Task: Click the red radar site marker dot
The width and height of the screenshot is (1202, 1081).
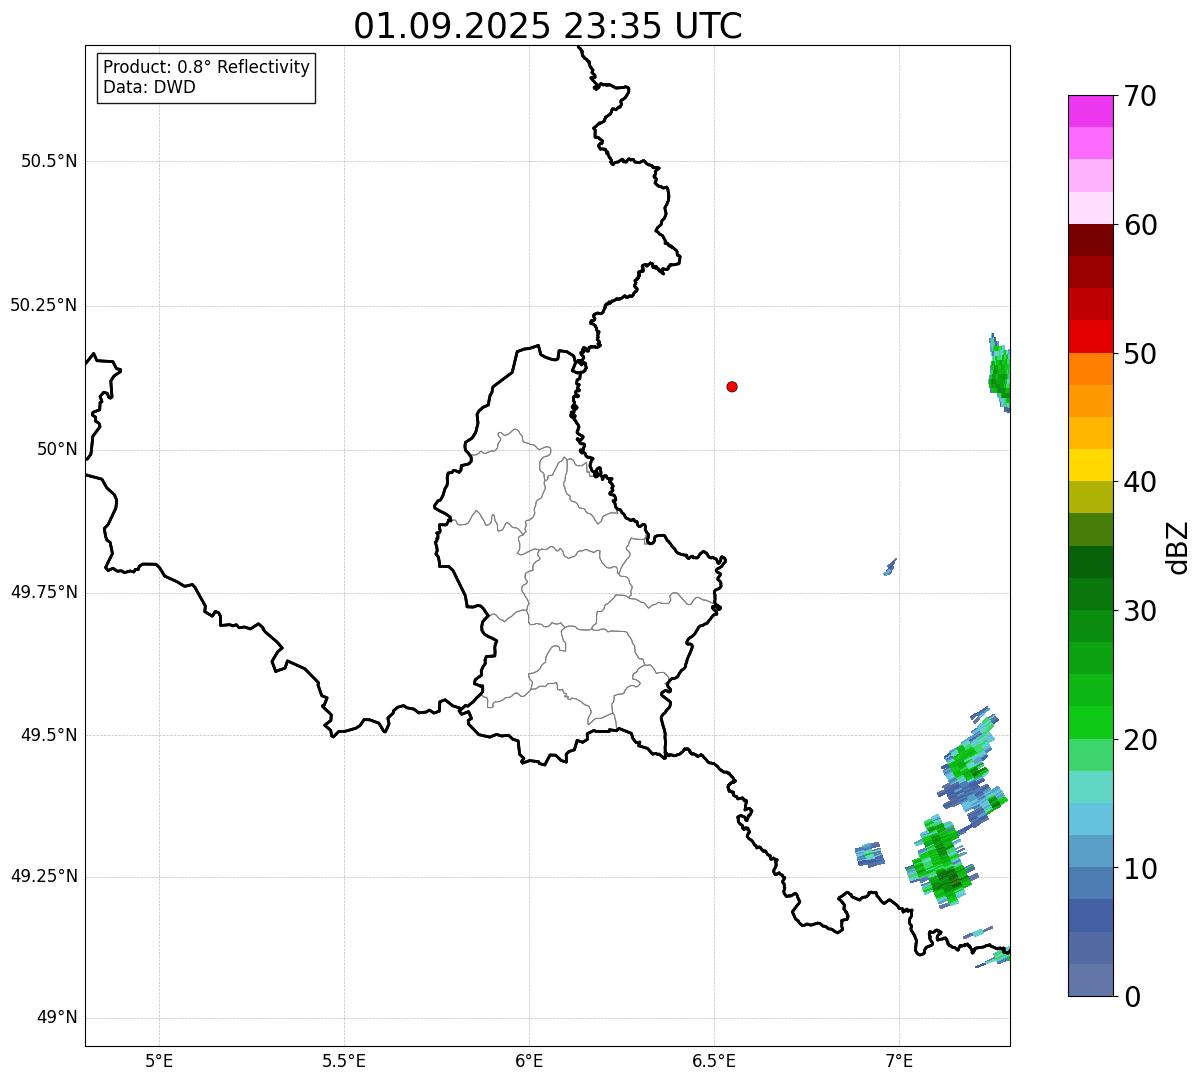Action: 732,386
